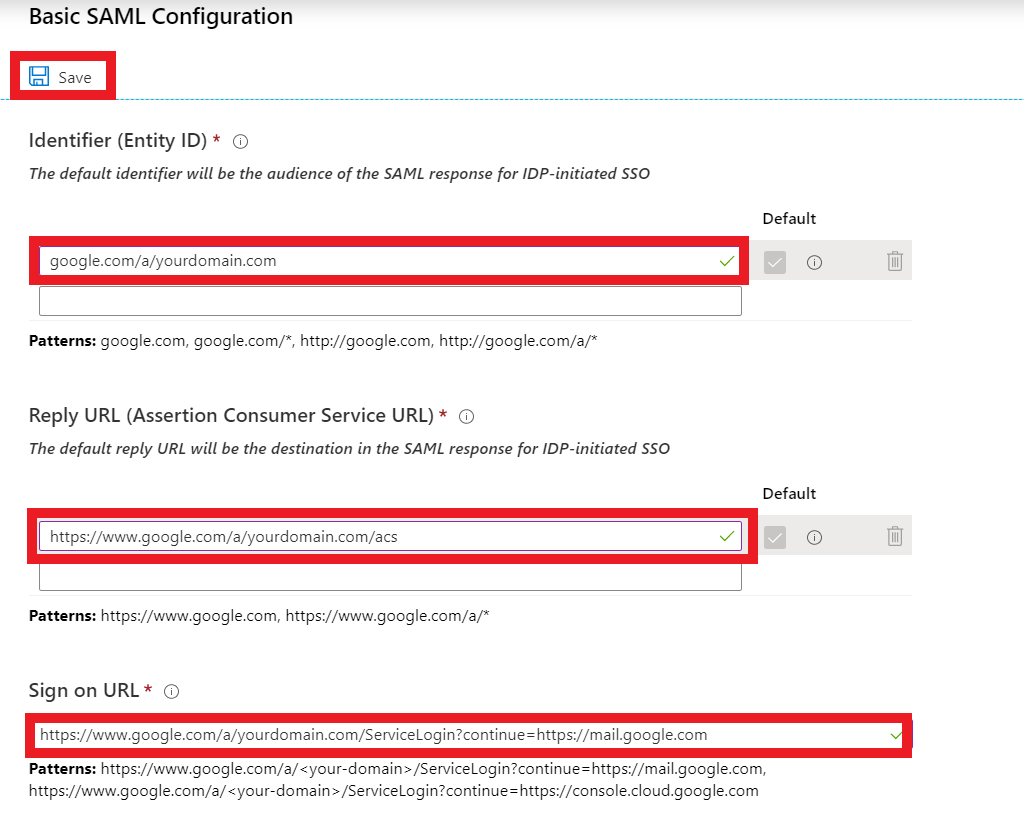
Task: Click green validation checkmark in the Identifier field
Action: point(726,261)
